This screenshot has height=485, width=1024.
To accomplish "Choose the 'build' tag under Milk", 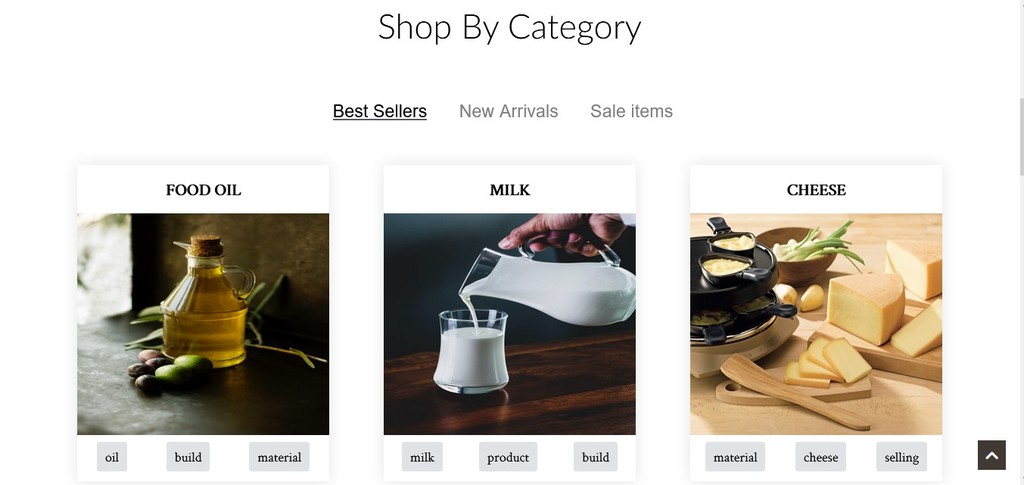I will pos(596,457).
